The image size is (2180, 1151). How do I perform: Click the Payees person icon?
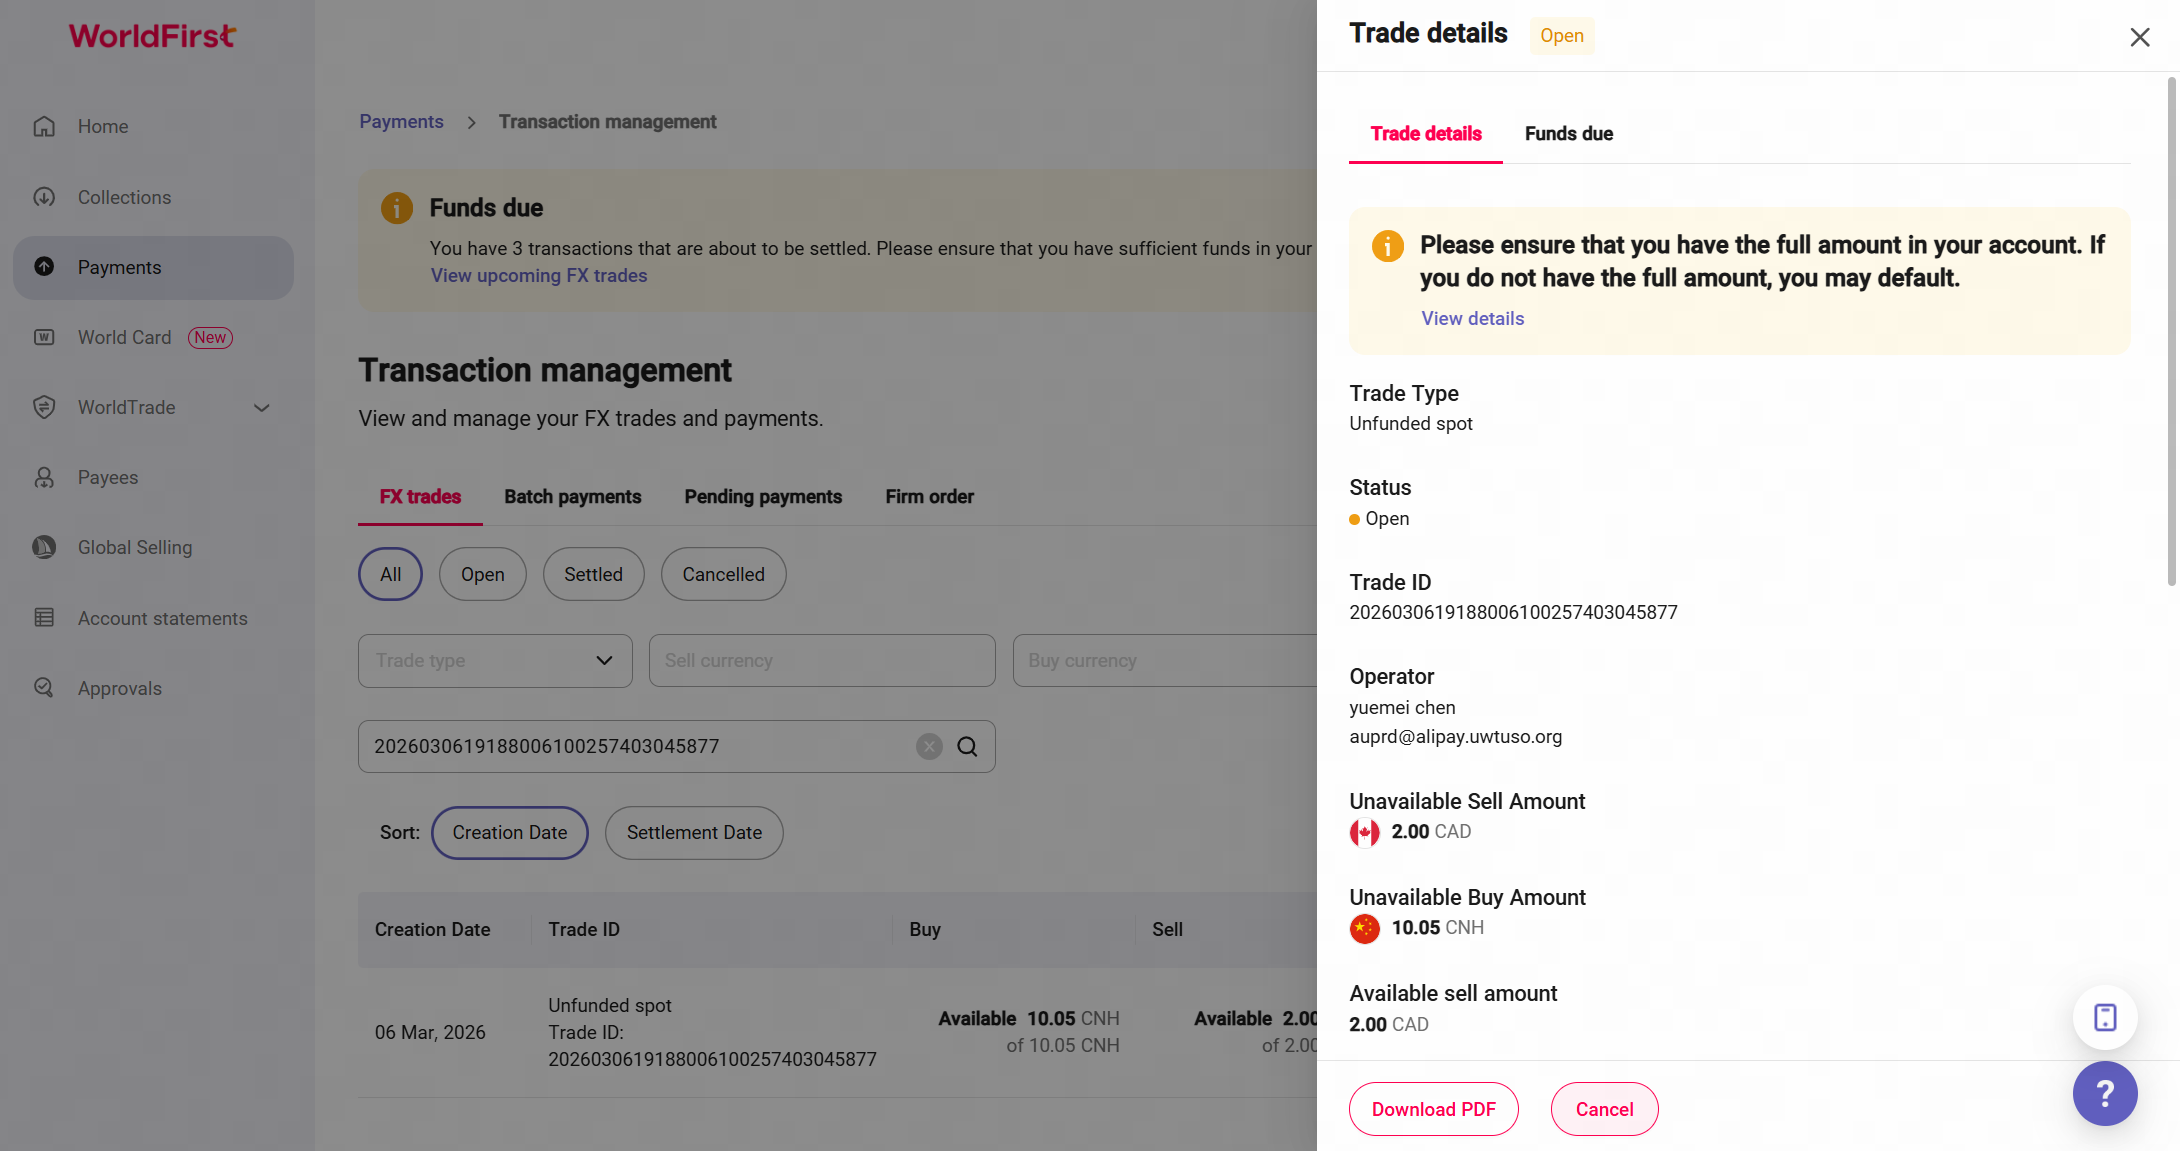44,478
